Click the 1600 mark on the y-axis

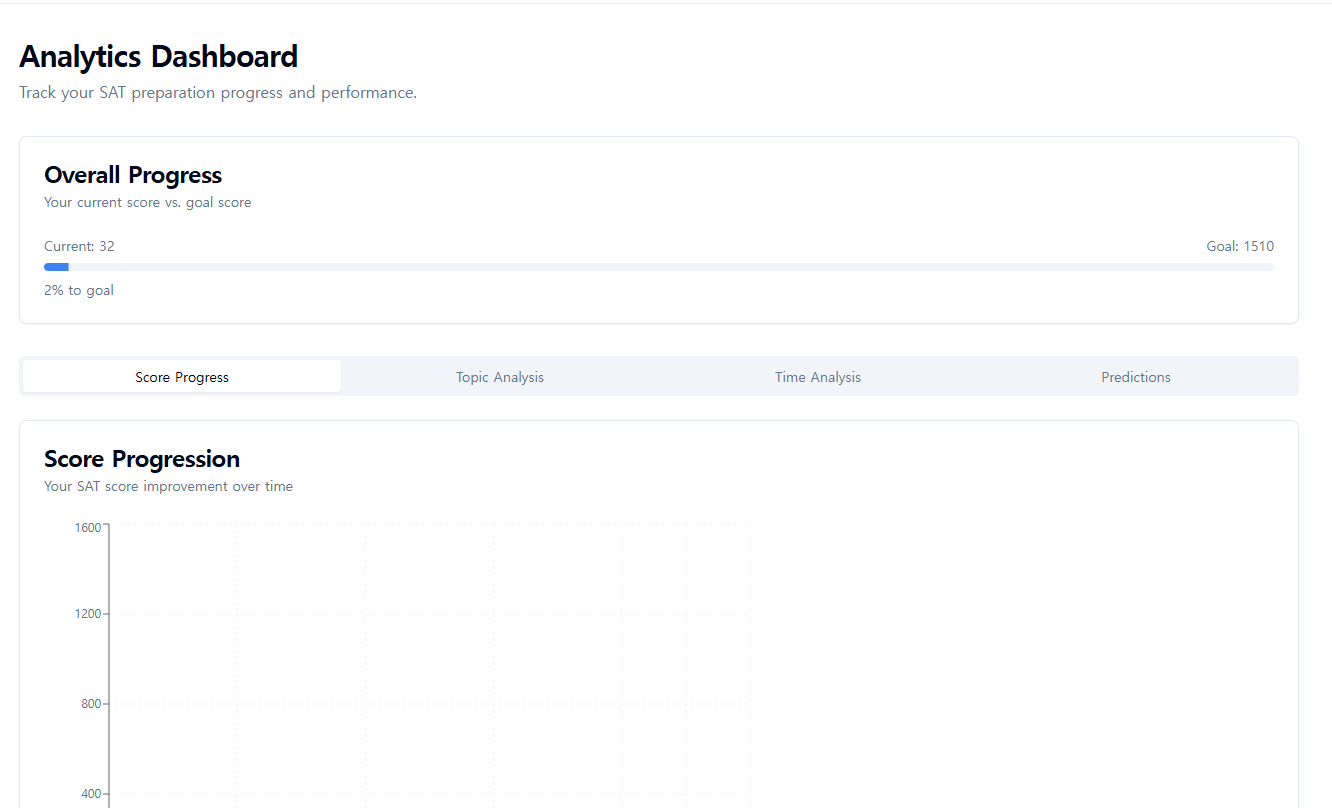pyautogui.click(x=88, y=527)
